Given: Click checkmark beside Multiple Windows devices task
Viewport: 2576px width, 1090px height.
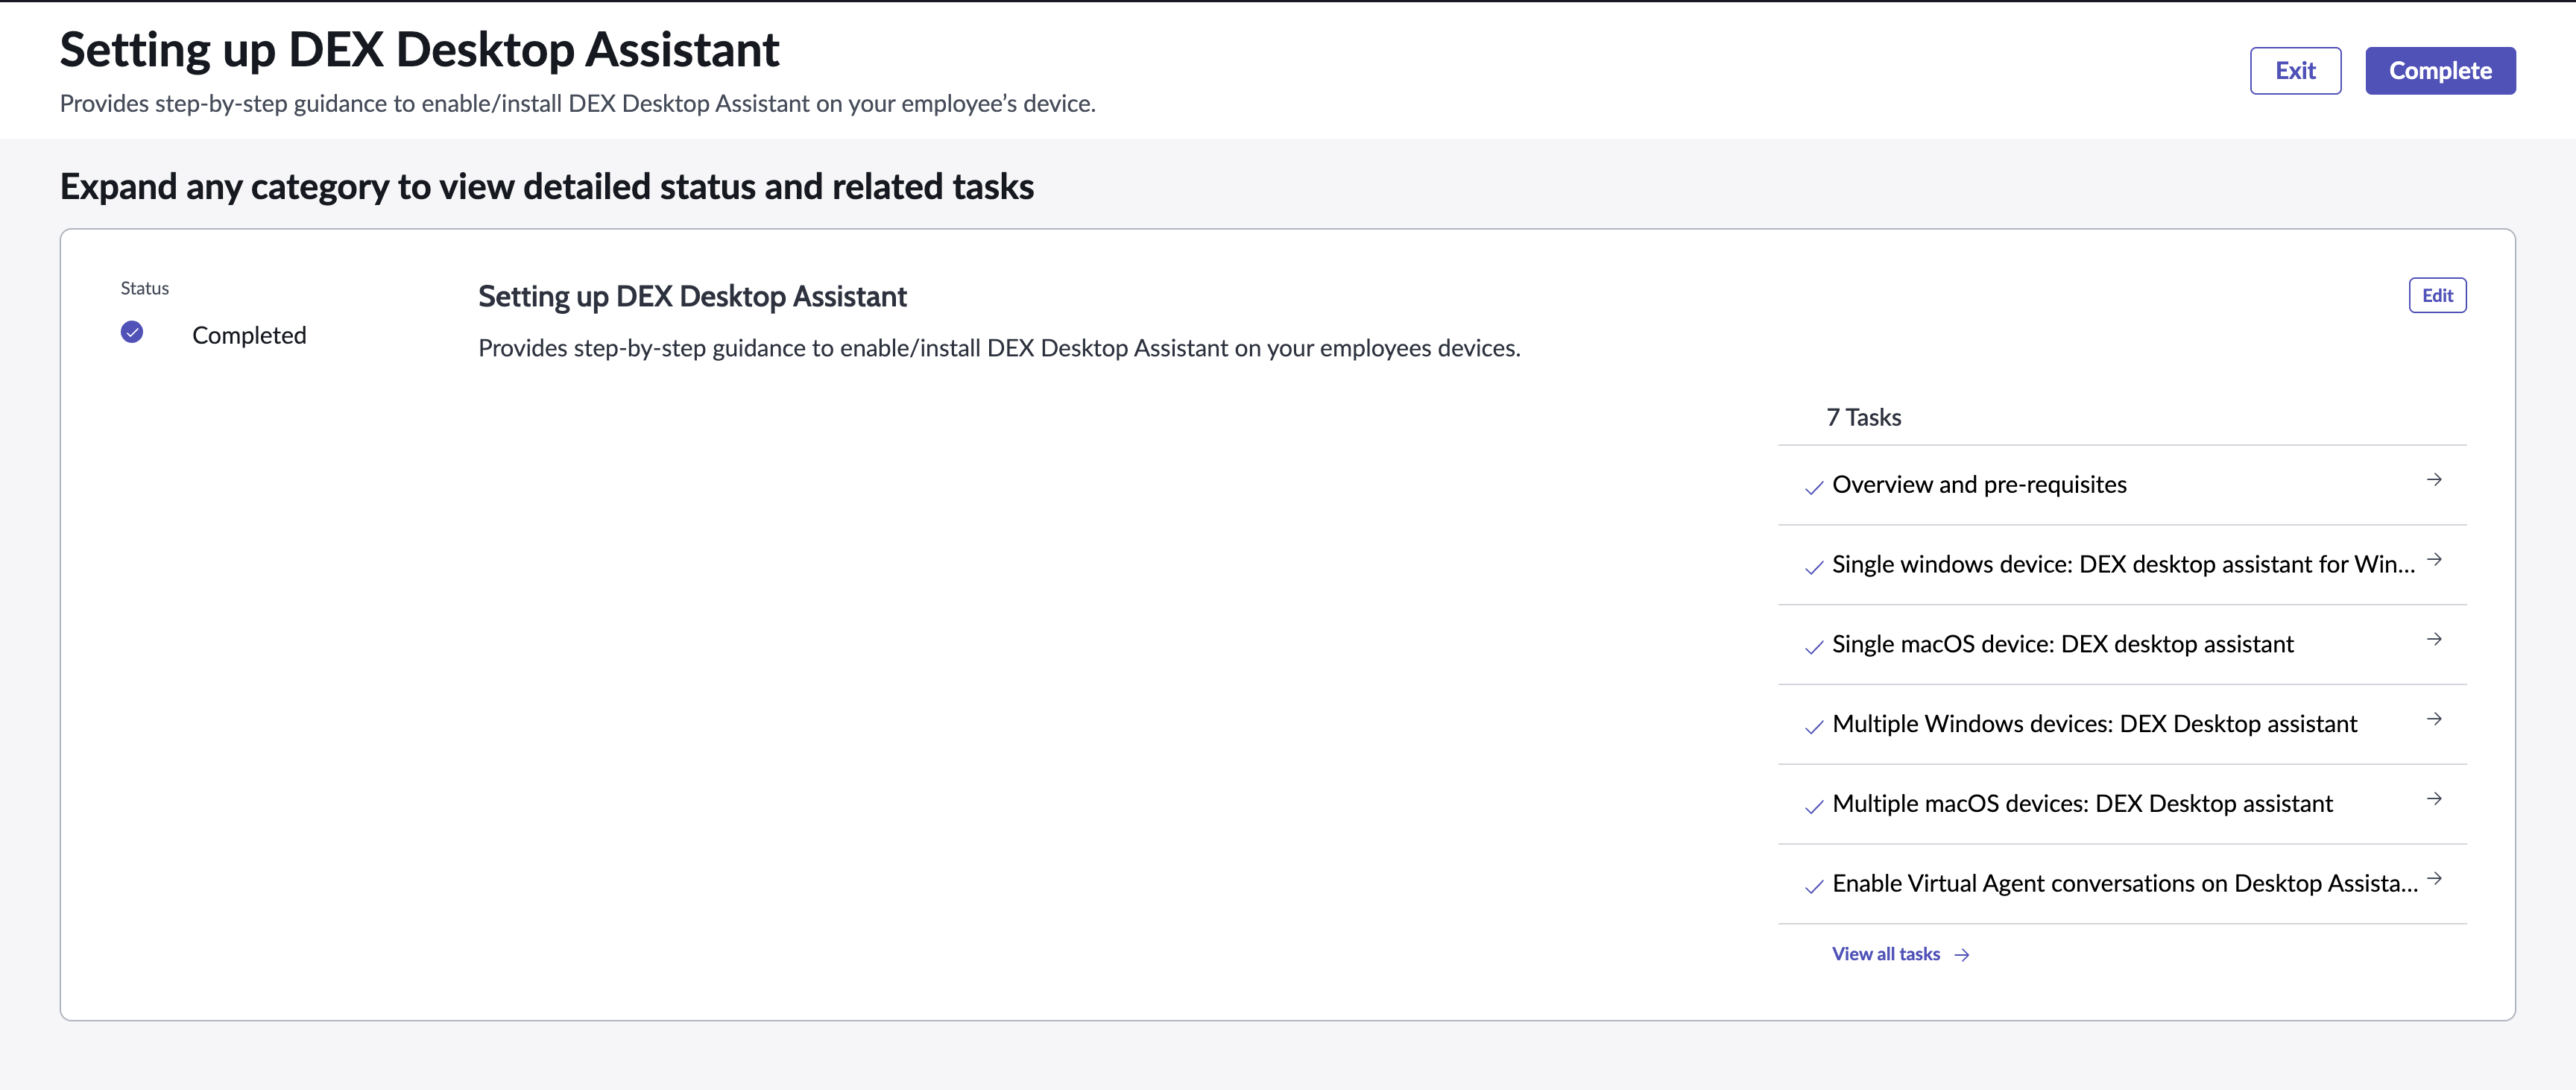Looking at the screenshot, I should [x=1814, y=727].
